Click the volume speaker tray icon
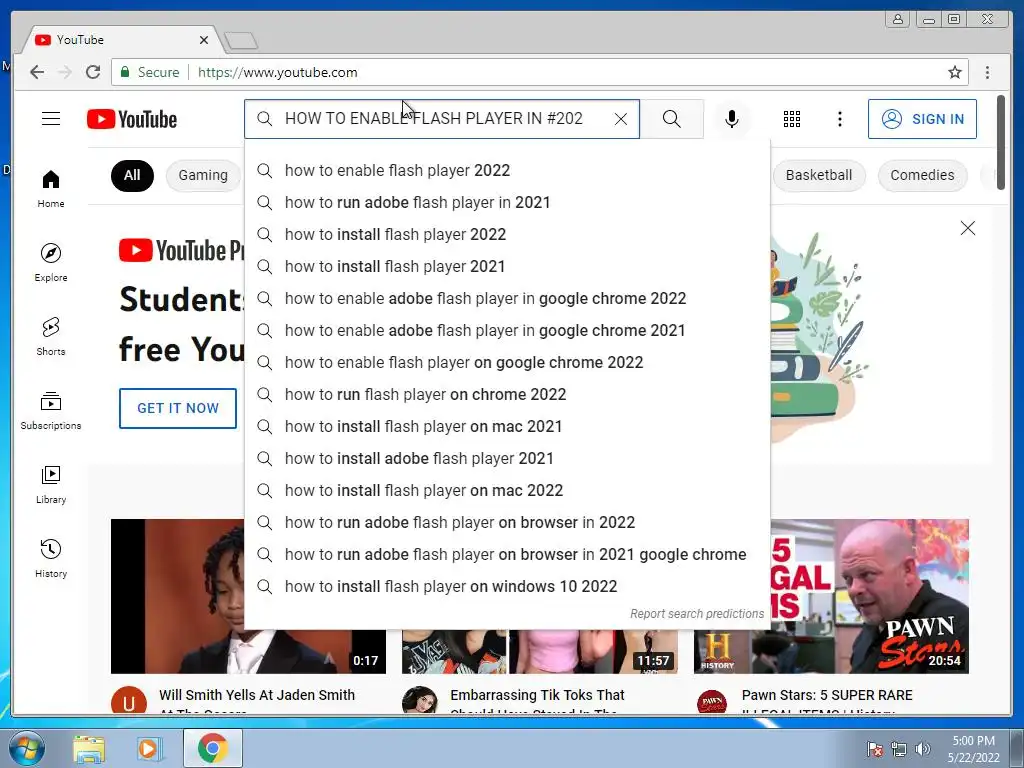Viewport: 1024px width, 768px height. click(x=922, y=749)
